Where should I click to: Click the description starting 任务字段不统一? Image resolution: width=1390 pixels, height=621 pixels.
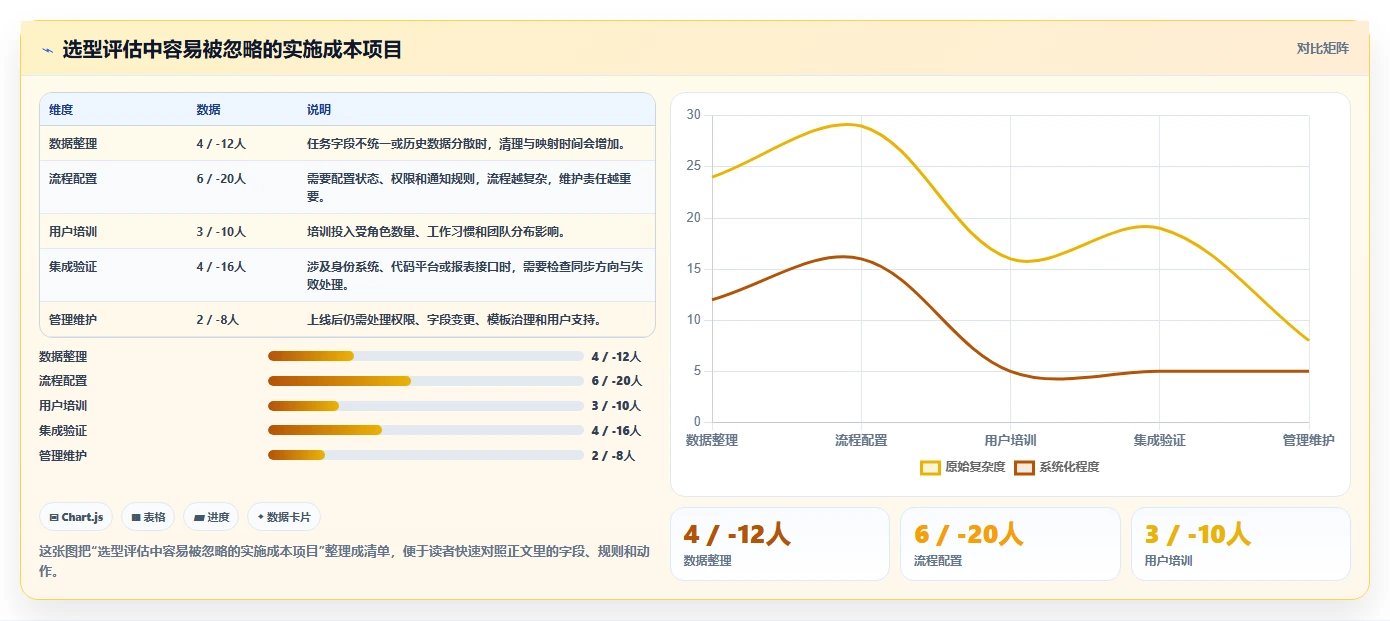pos(466,143)
